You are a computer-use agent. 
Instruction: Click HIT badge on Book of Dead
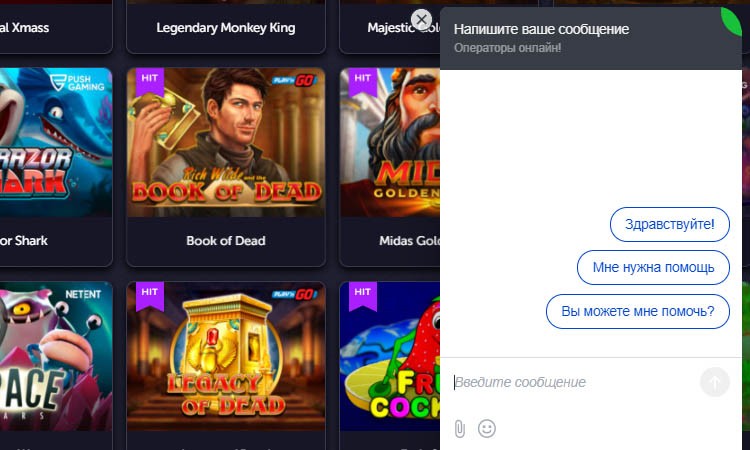click(150, 81)
